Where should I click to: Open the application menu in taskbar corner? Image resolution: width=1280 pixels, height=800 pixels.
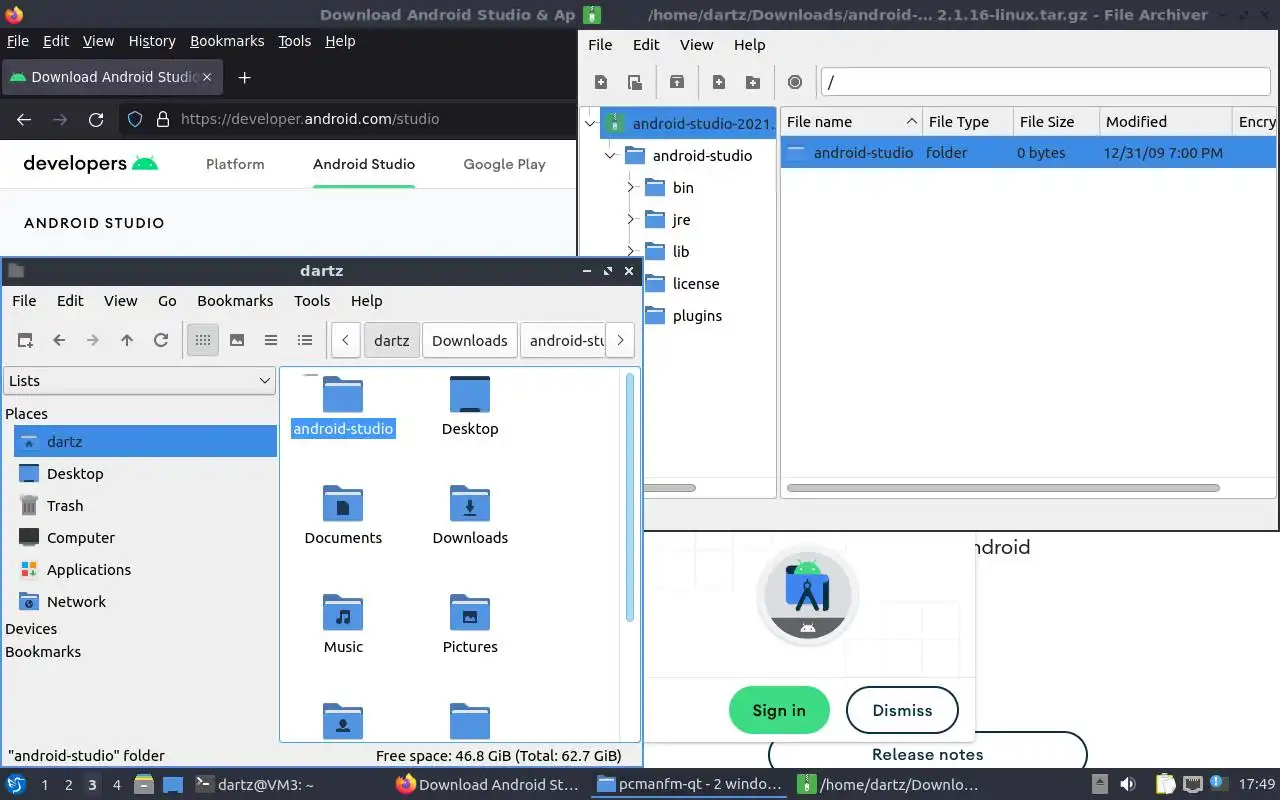16,784
